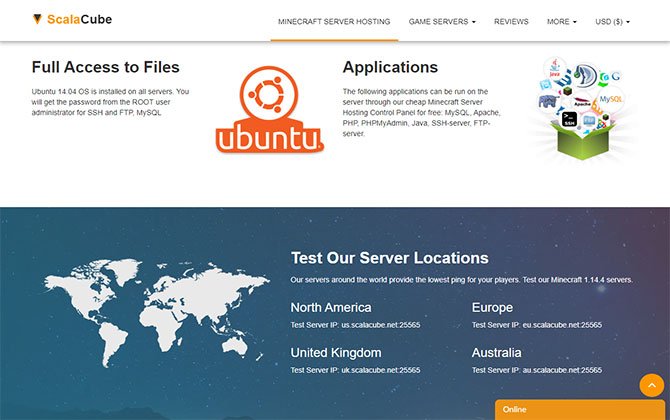Click the applications description paragraph
Image resolution: width=670 pixels, height=420 pixels.
pyautogui.click(x=421, y=112)
